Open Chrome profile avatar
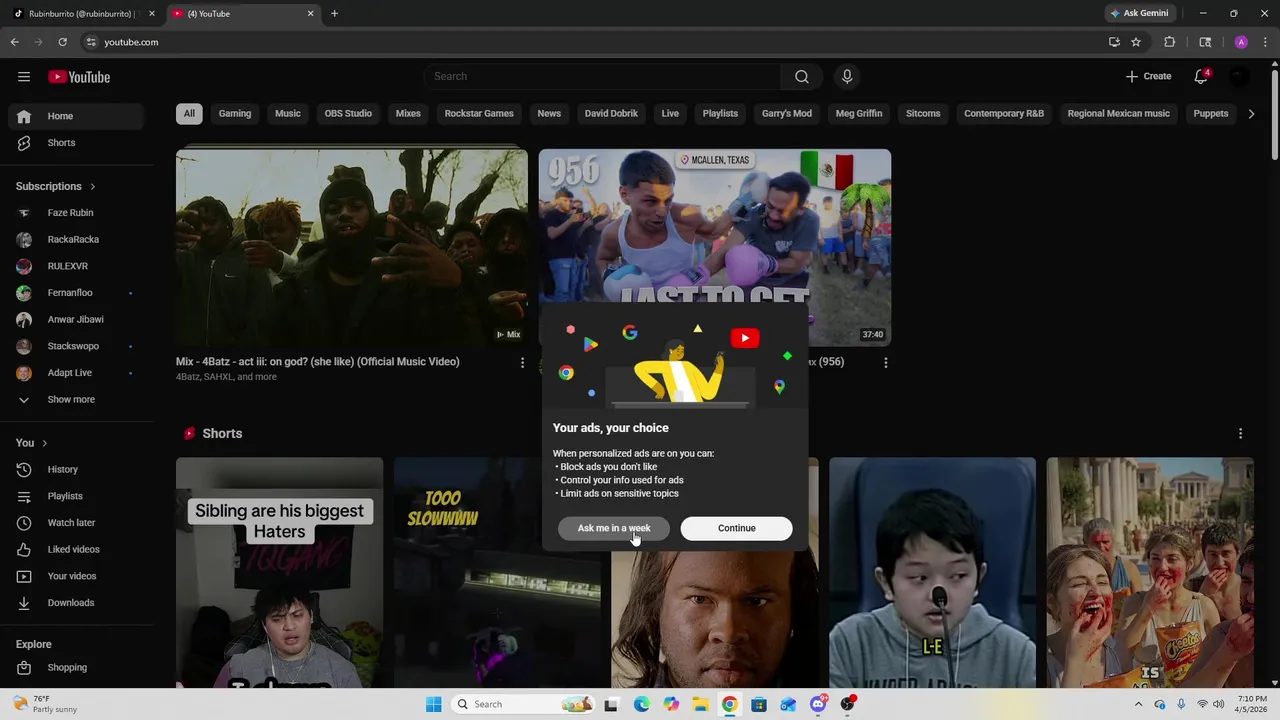 click(x=1241, y=42)
